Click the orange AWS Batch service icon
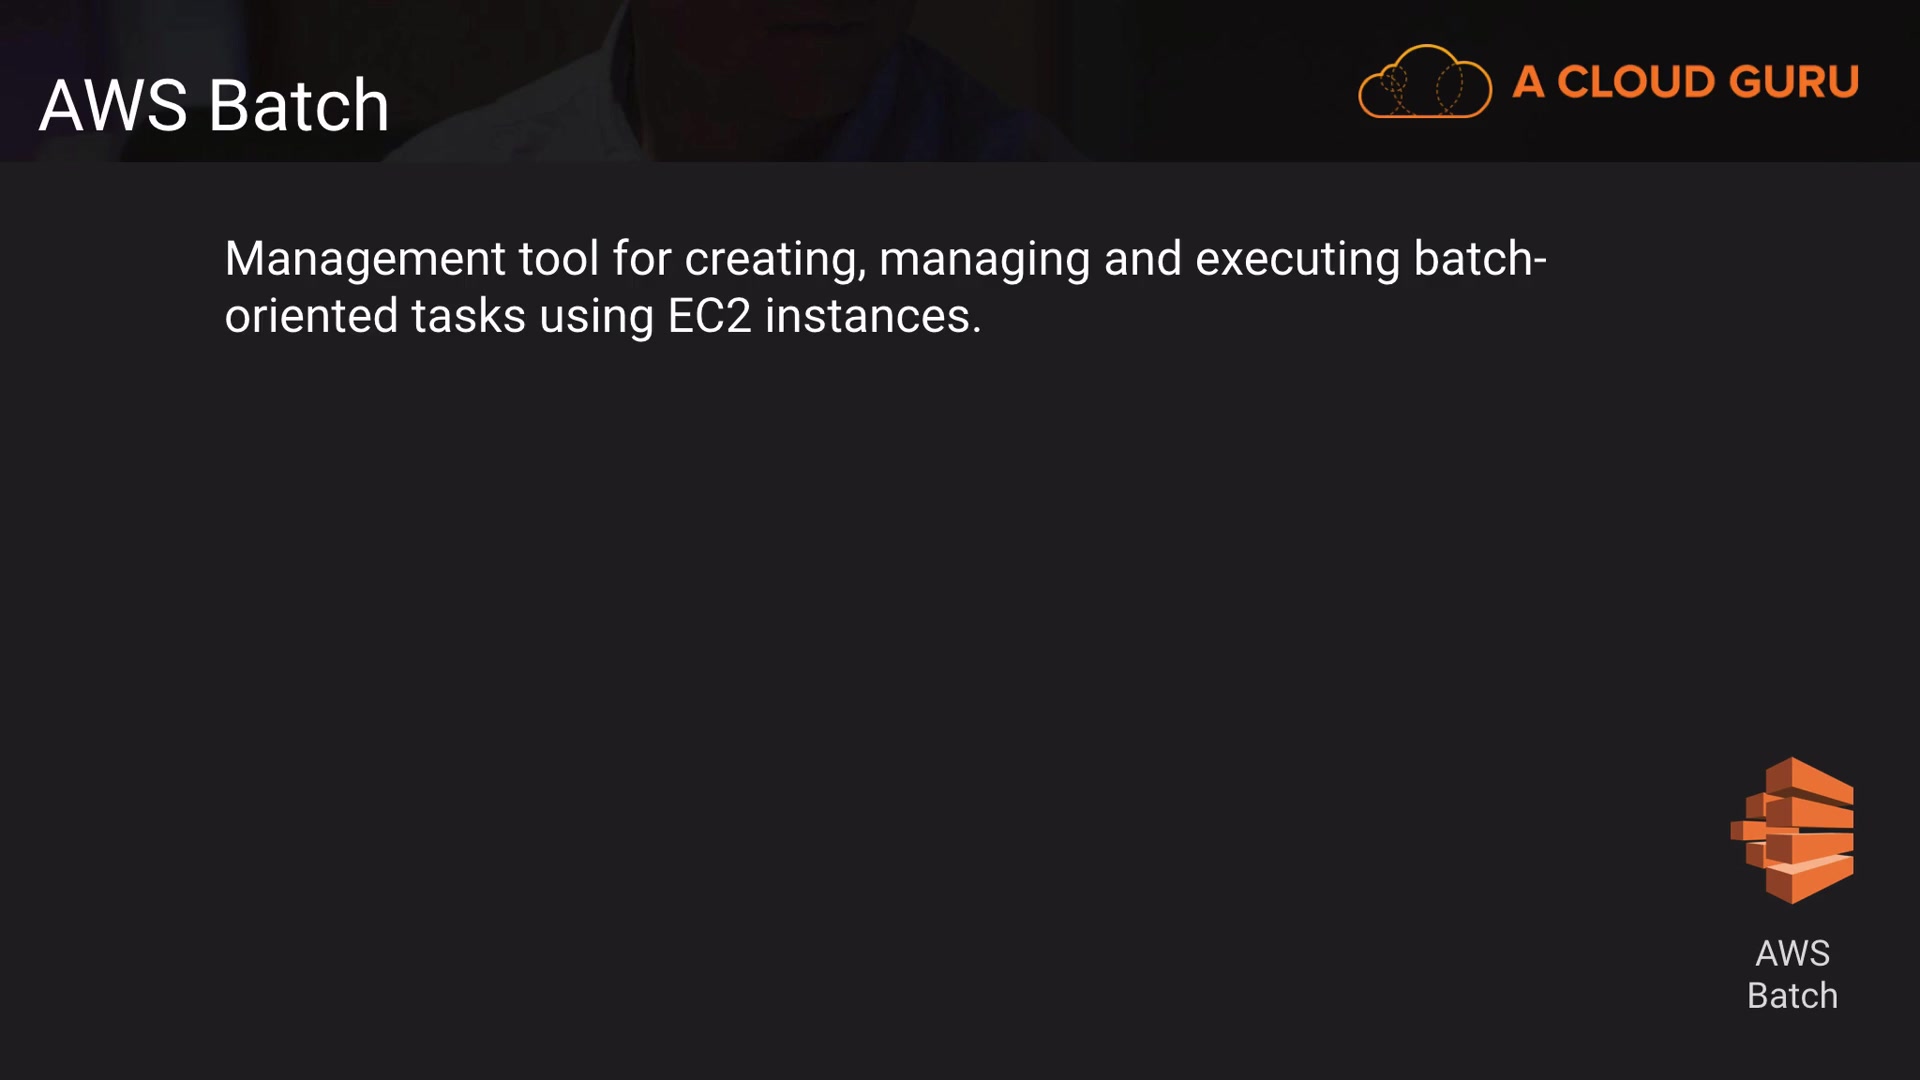 click(1792, 830)
